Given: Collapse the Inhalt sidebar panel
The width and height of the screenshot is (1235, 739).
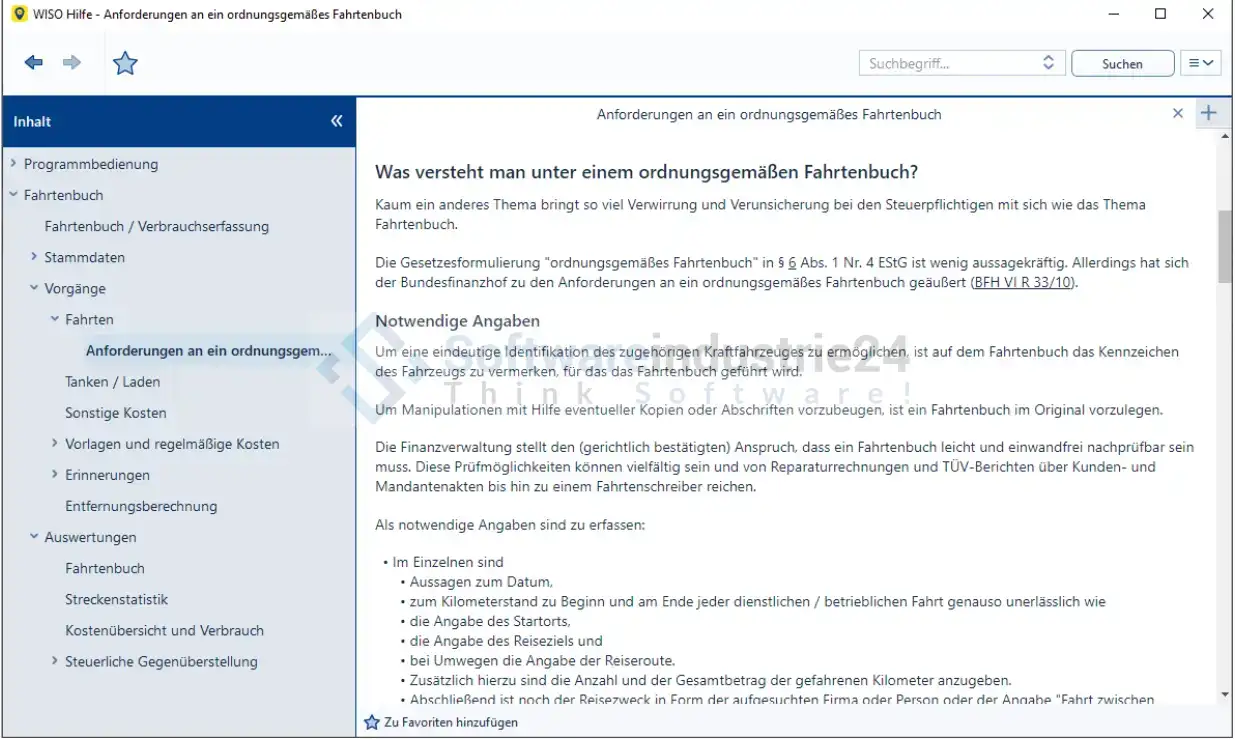Looking at the screenshot, I should pos(336,121).
